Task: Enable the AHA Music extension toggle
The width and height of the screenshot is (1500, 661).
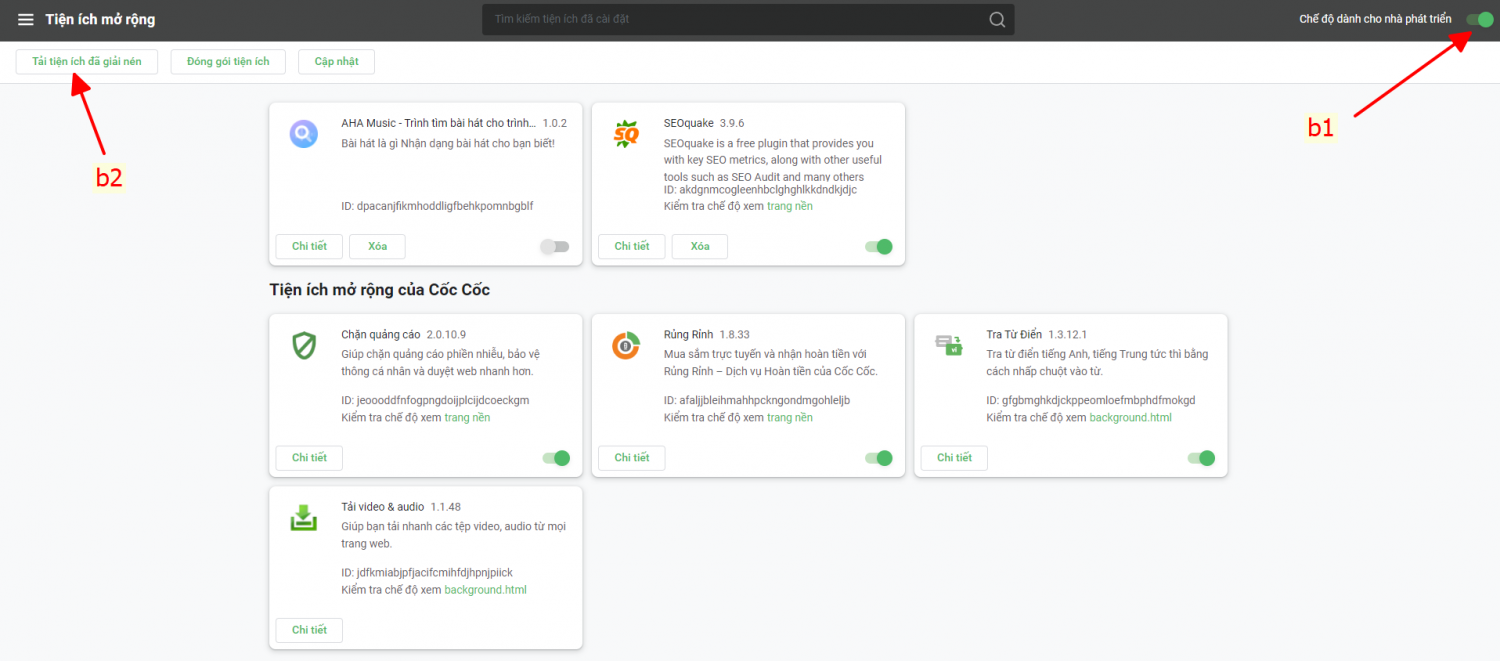Action: (555, 247)
